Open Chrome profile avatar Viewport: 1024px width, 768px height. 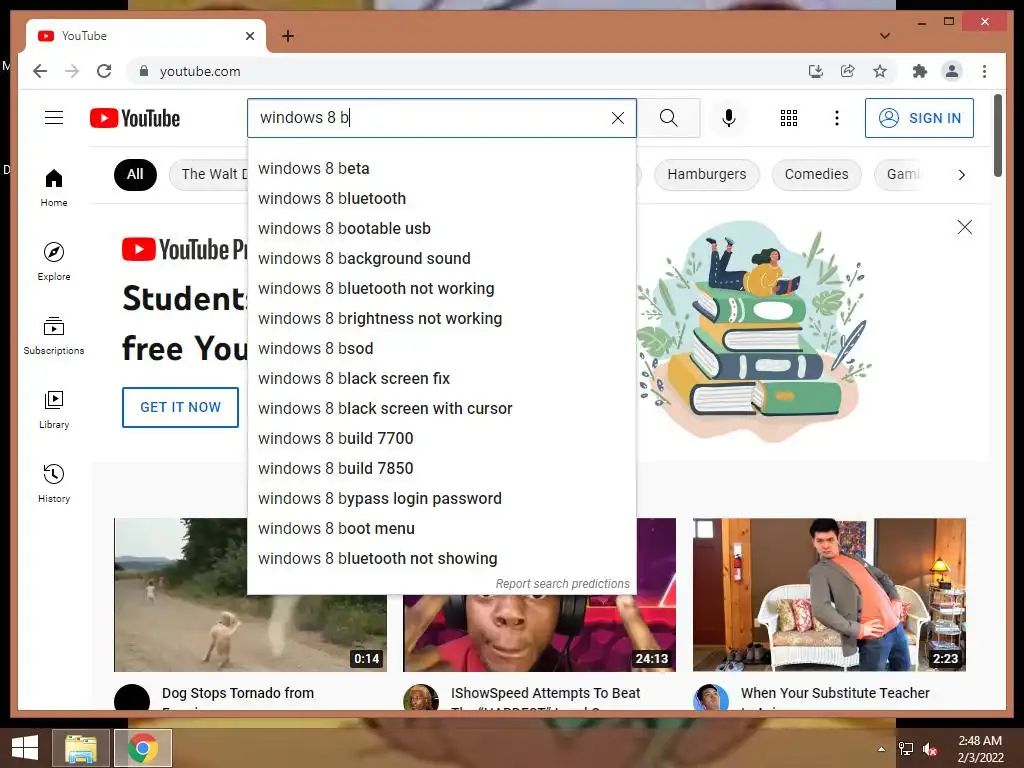(x=952, y=71)
